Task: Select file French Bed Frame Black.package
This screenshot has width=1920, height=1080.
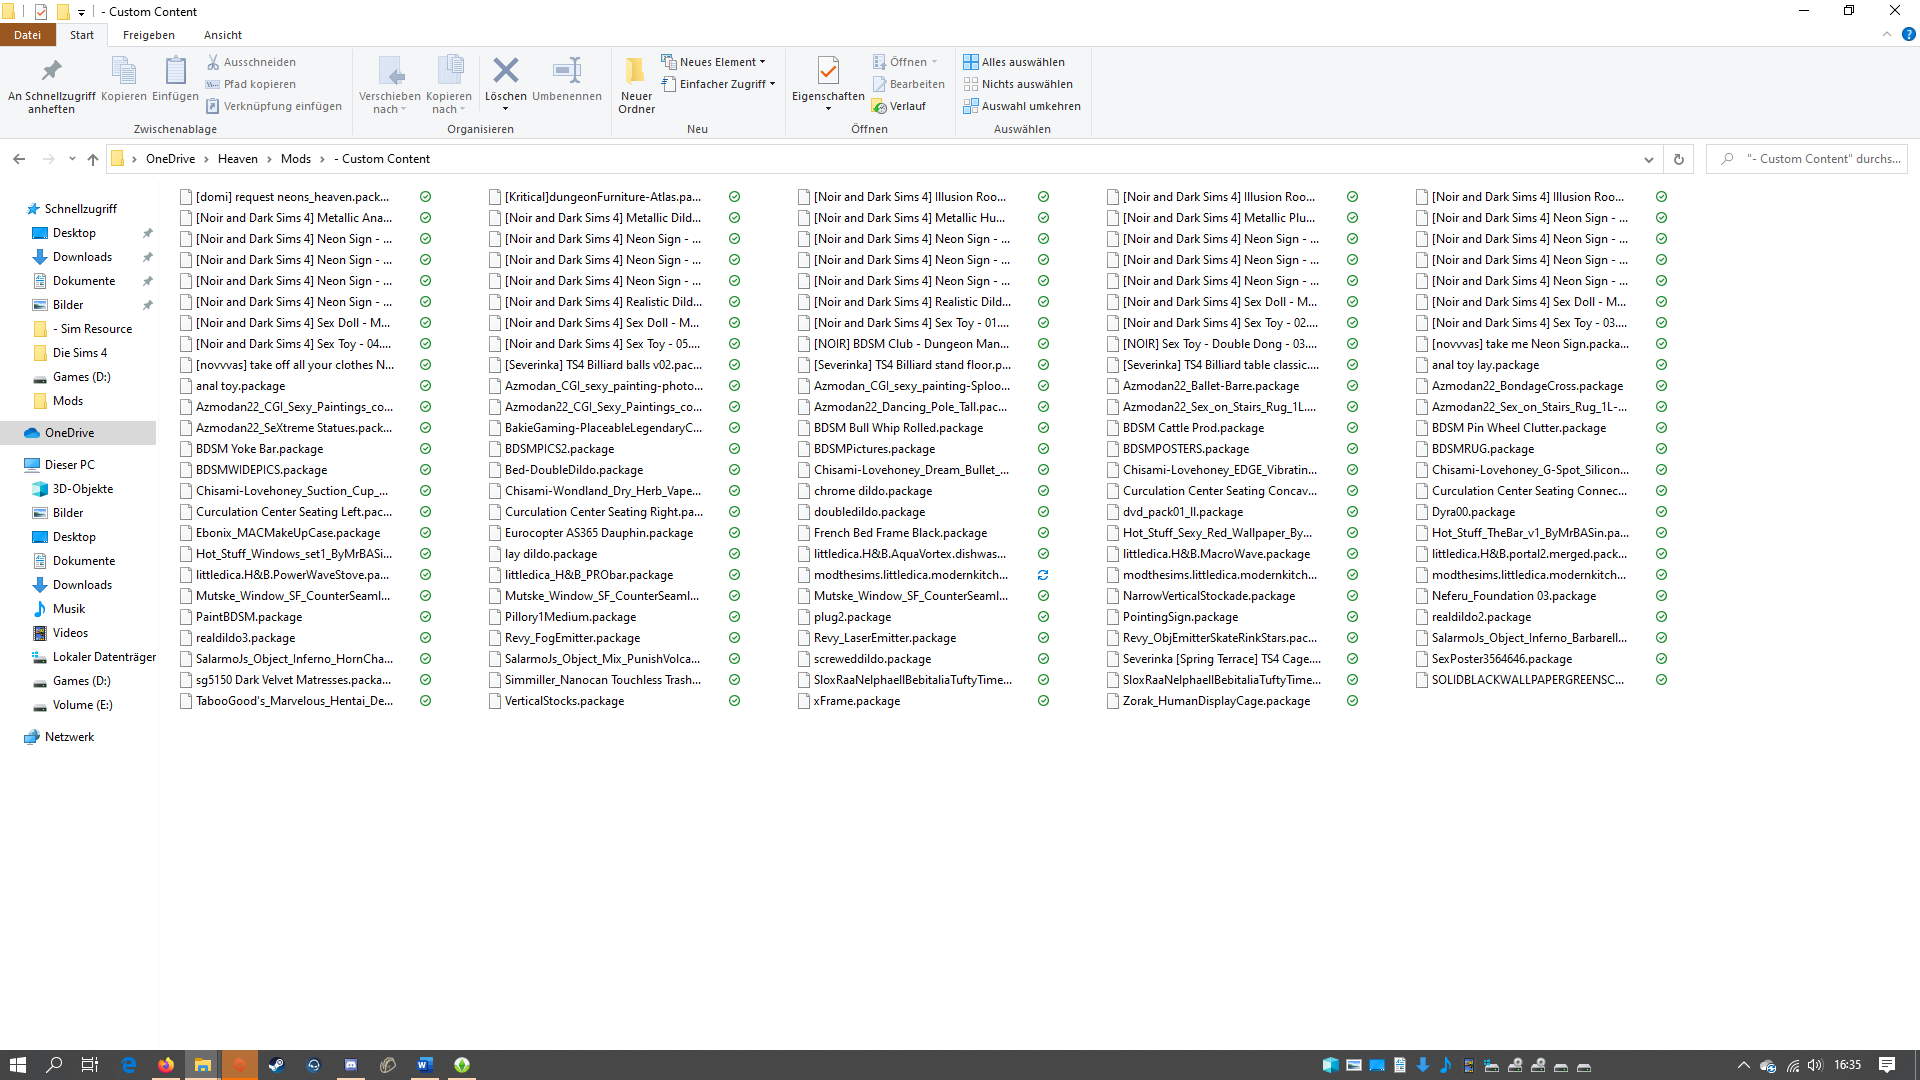Action: click(900, 533)
